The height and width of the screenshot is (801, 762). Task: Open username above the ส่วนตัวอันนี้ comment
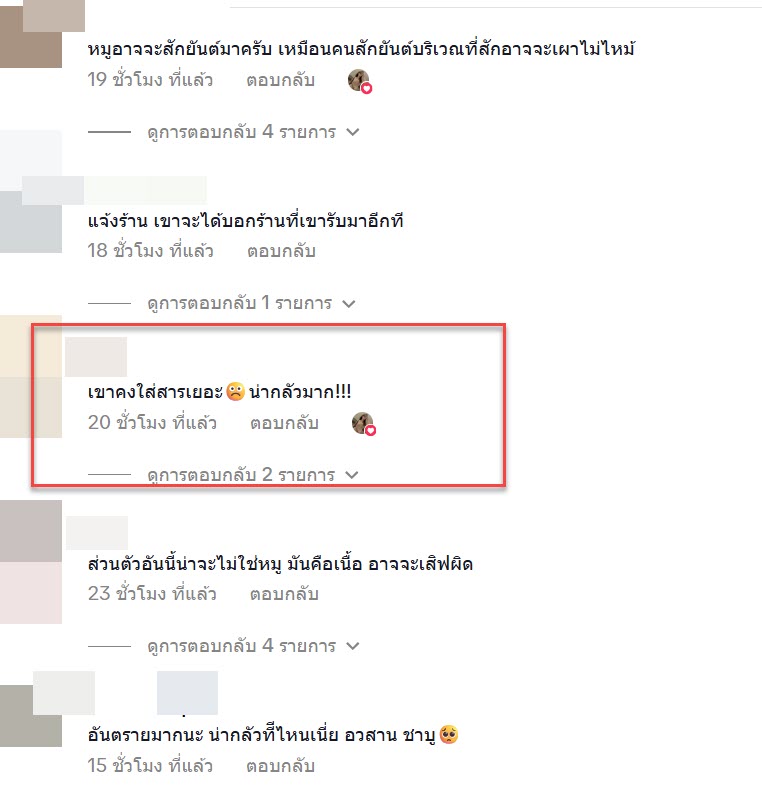coord(97,533)
